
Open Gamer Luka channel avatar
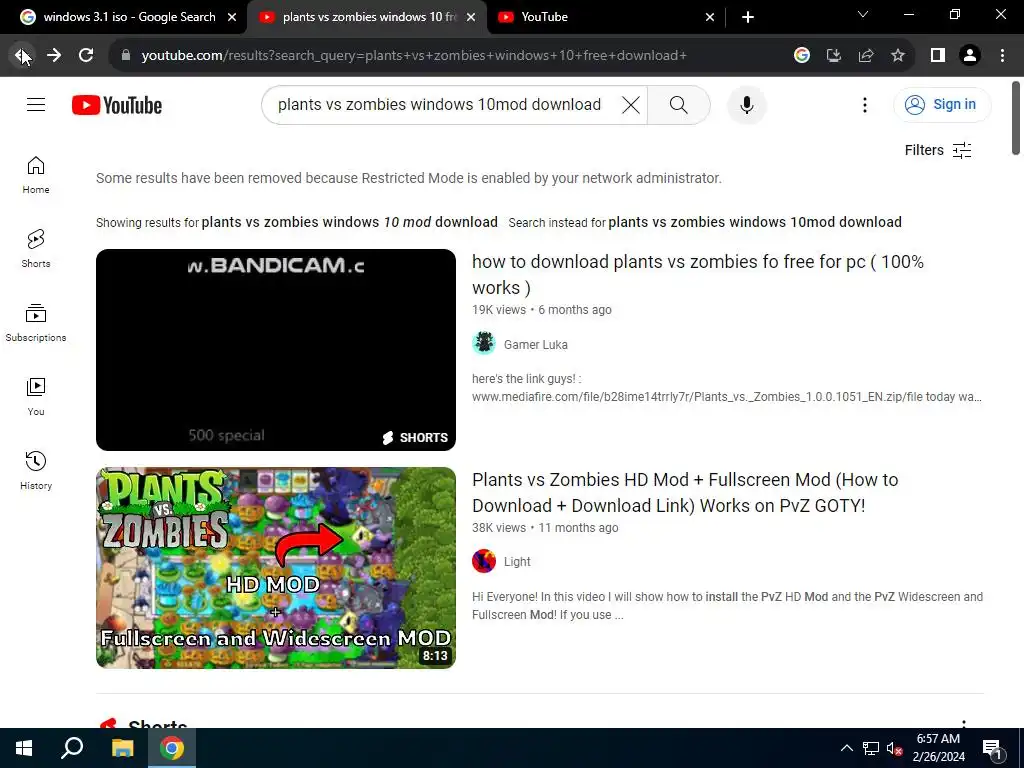tap(484, 343)
